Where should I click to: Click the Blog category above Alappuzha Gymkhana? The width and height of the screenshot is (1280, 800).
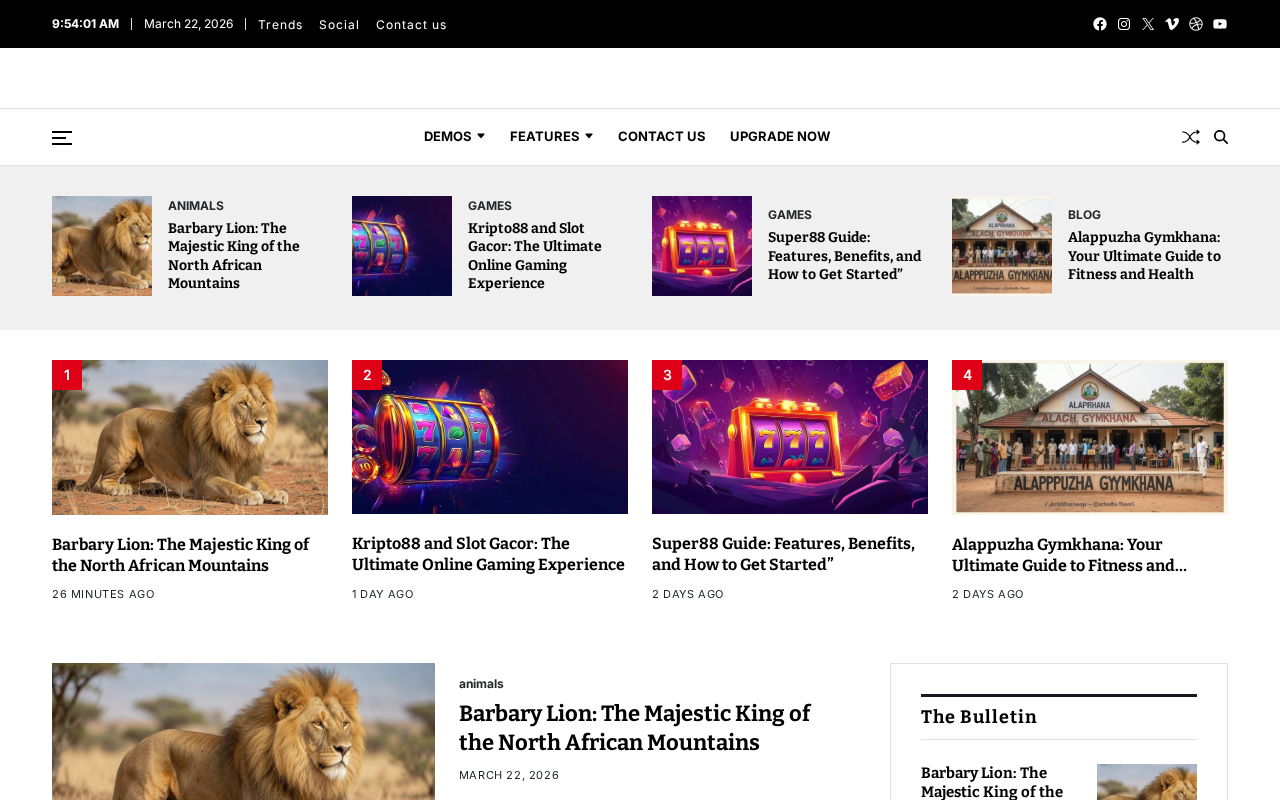pyautogui.click(x=1084, y=215)
